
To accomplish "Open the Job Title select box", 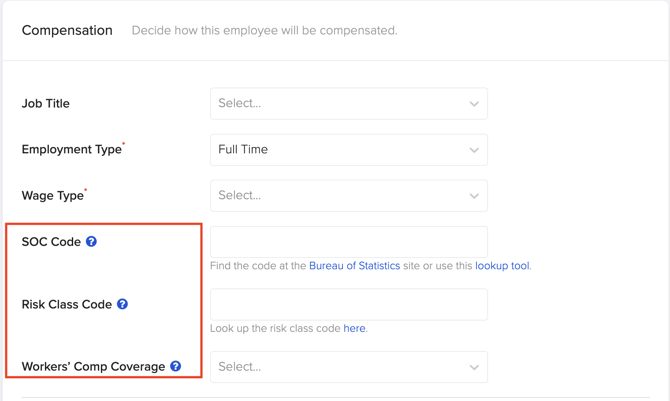I will tap(349, 103).
